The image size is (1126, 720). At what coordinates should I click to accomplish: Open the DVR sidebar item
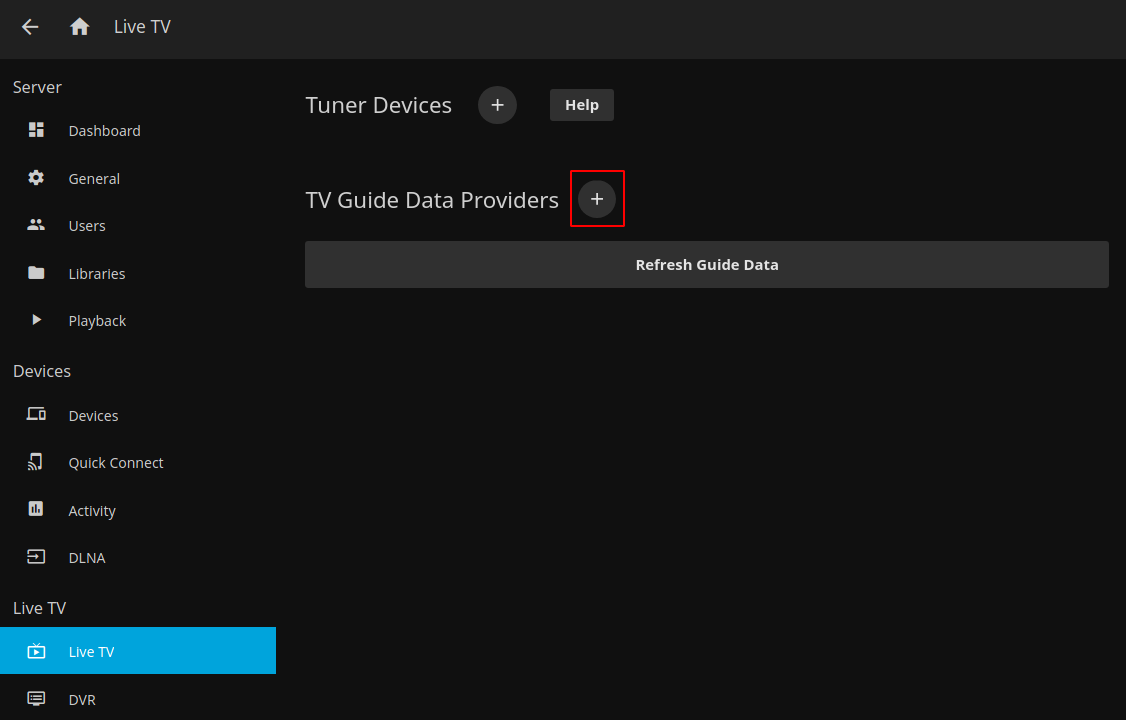click(82, 699)
